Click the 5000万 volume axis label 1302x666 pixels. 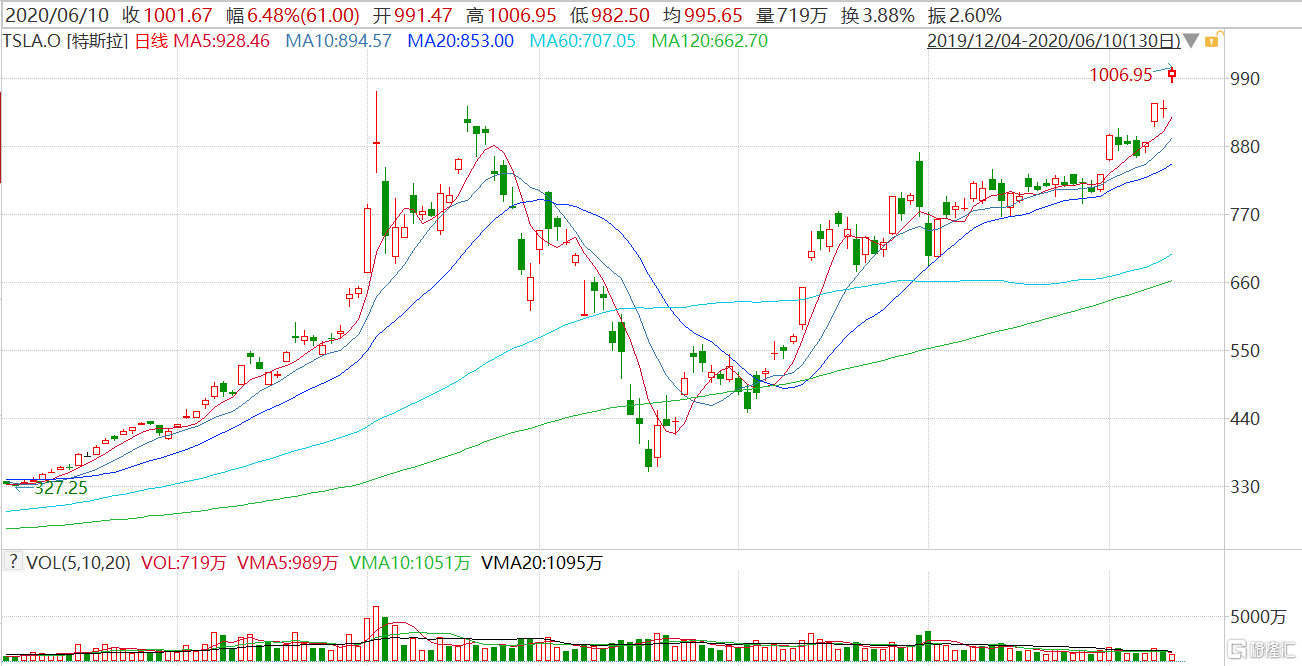pyautogui.click(x=1259, y=616)
